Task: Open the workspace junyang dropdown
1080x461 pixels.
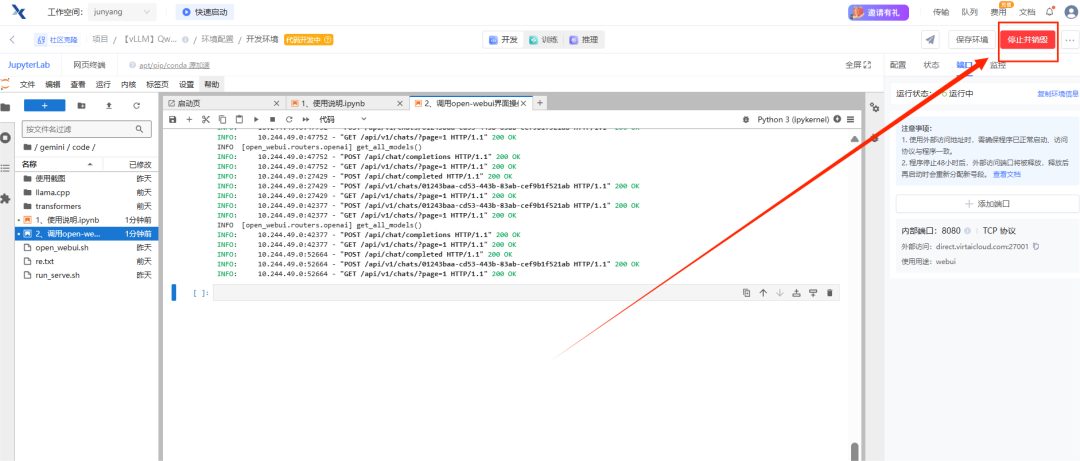Action: coord(122,12)
